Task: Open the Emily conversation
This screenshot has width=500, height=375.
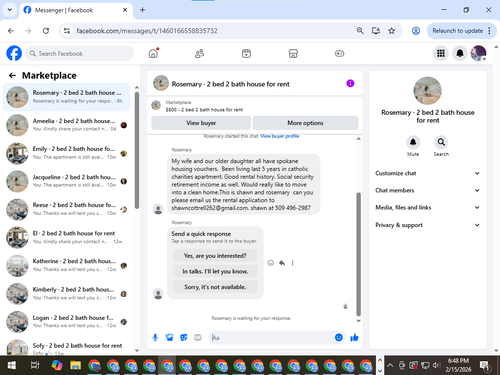Action: point(67,153)
